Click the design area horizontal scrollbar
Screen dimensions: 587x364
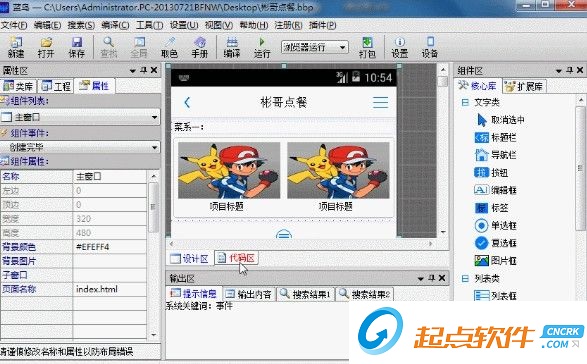[301, 244]
